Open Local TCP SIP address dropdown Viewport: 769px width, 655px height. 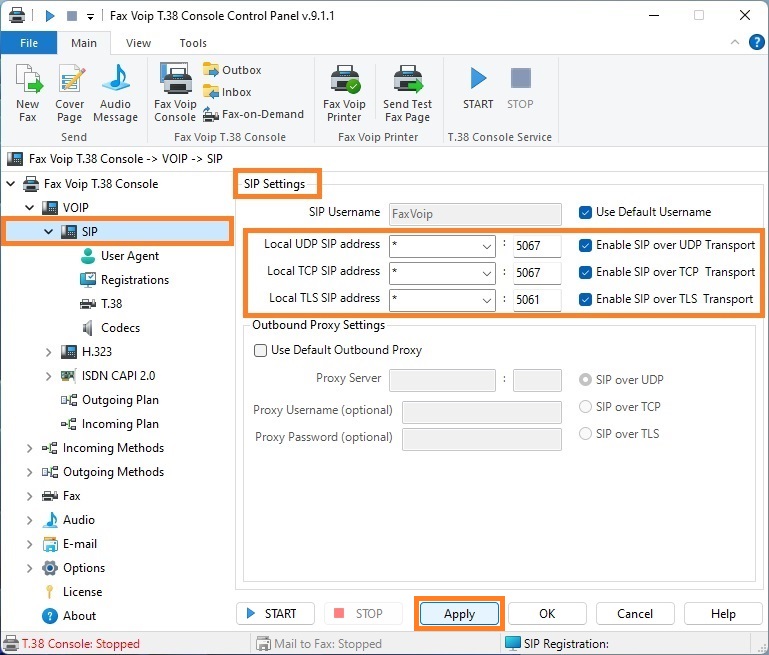coord(487,273)
